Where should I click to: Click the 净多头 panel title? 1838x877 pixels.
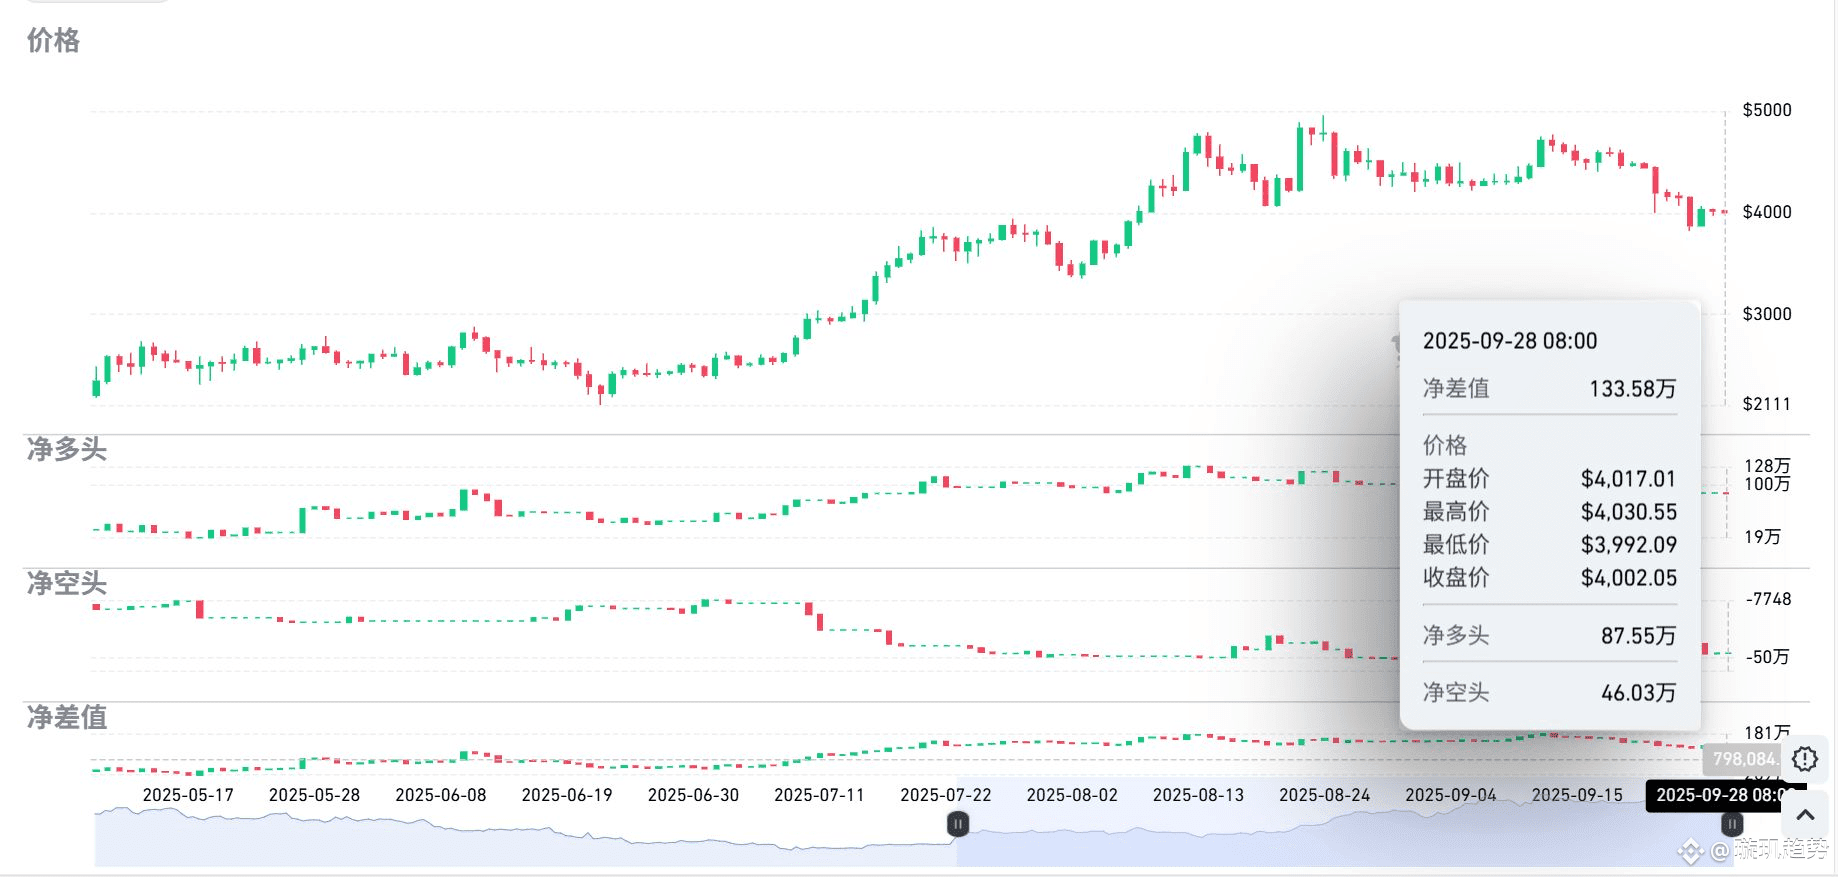pos(66,449)
